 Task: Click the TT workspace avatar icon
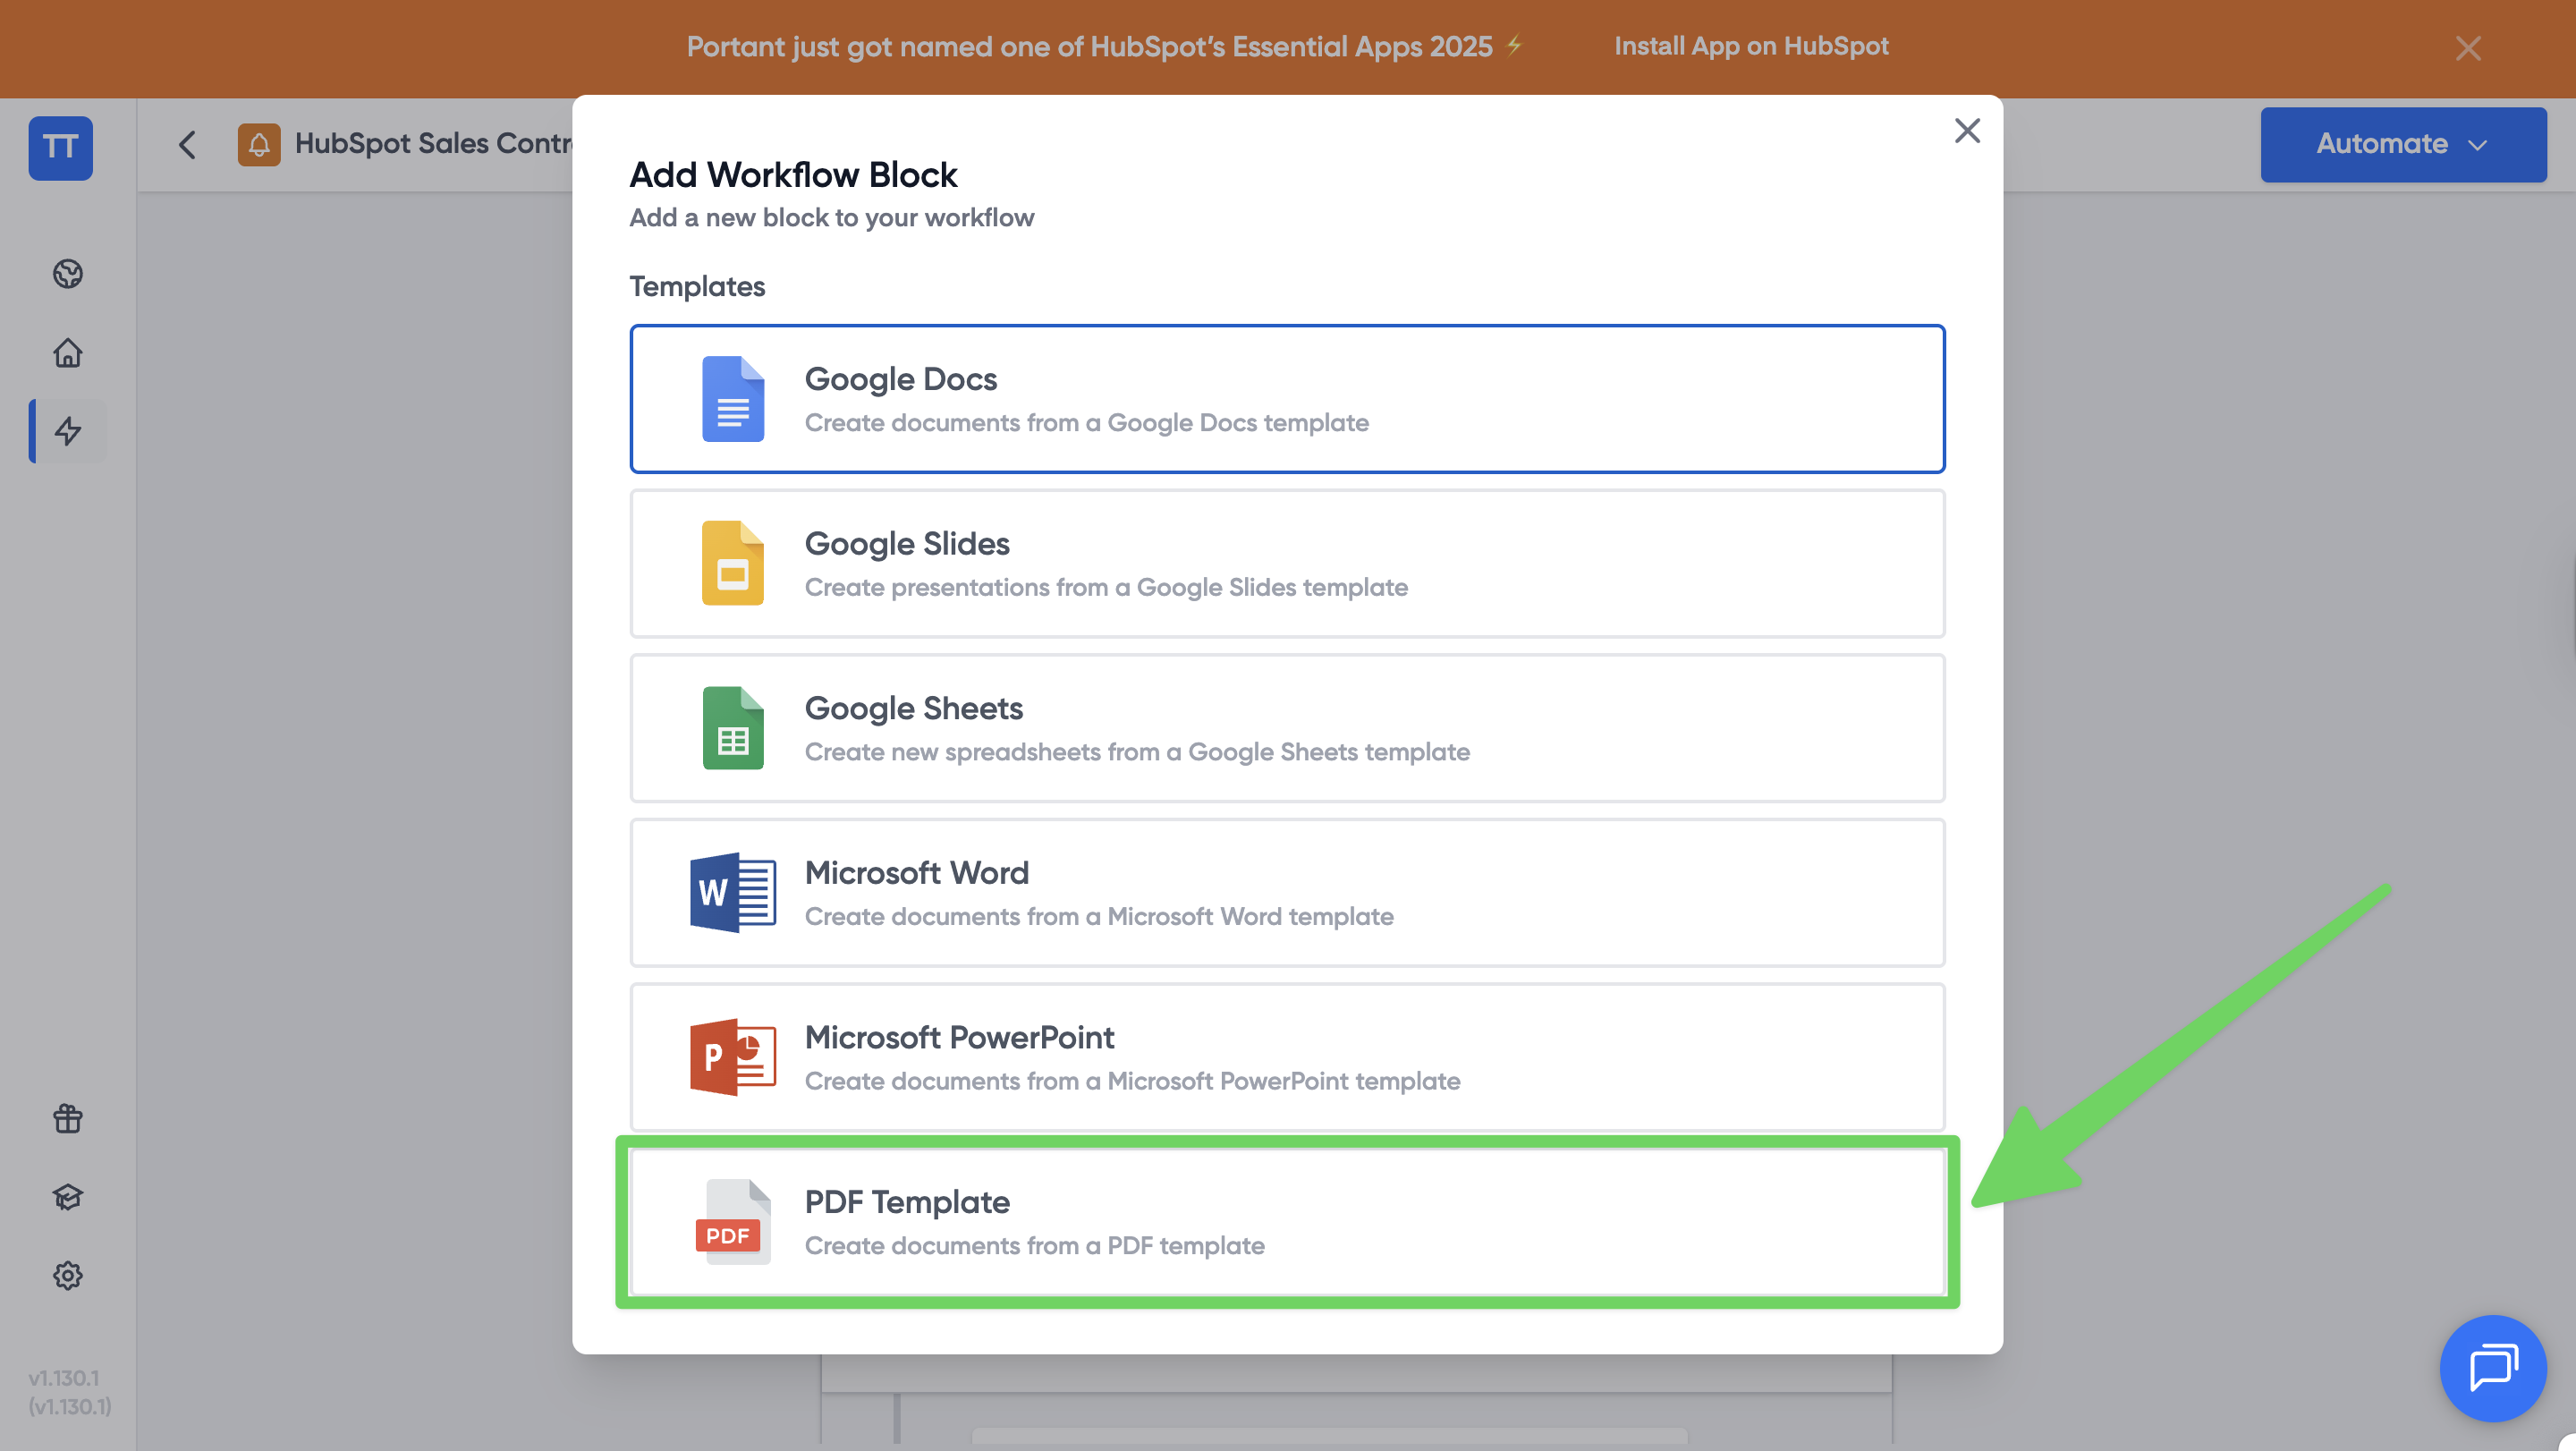[60, 148]
